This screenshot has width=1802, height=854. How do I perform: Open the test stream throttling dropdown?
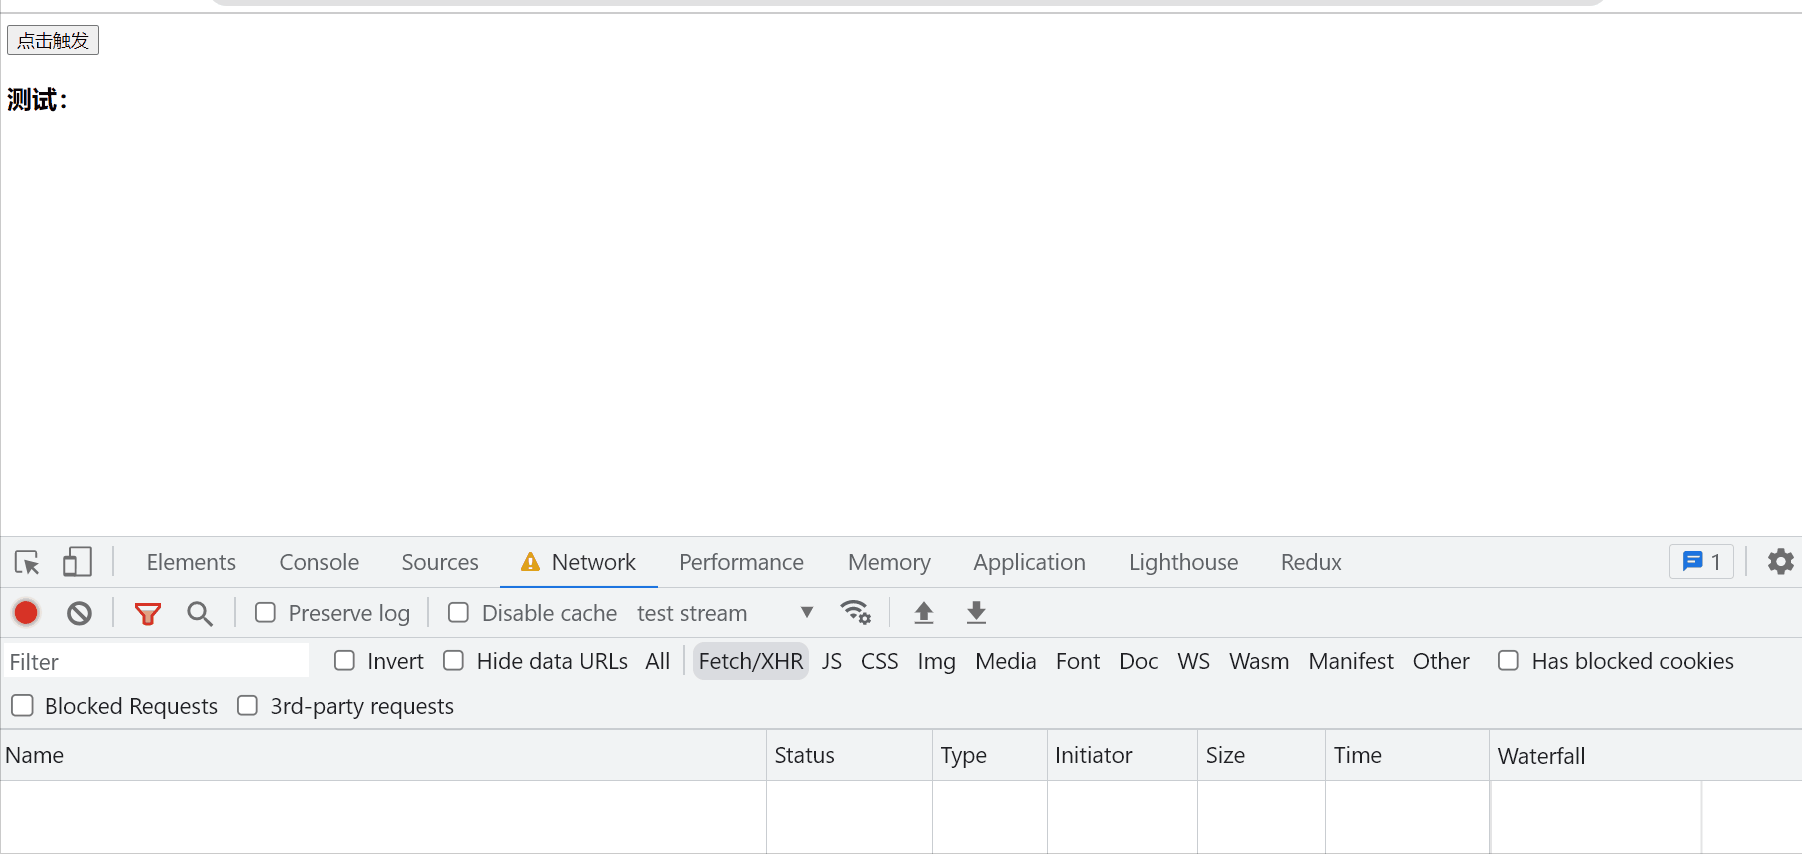(x=726, y=613)
